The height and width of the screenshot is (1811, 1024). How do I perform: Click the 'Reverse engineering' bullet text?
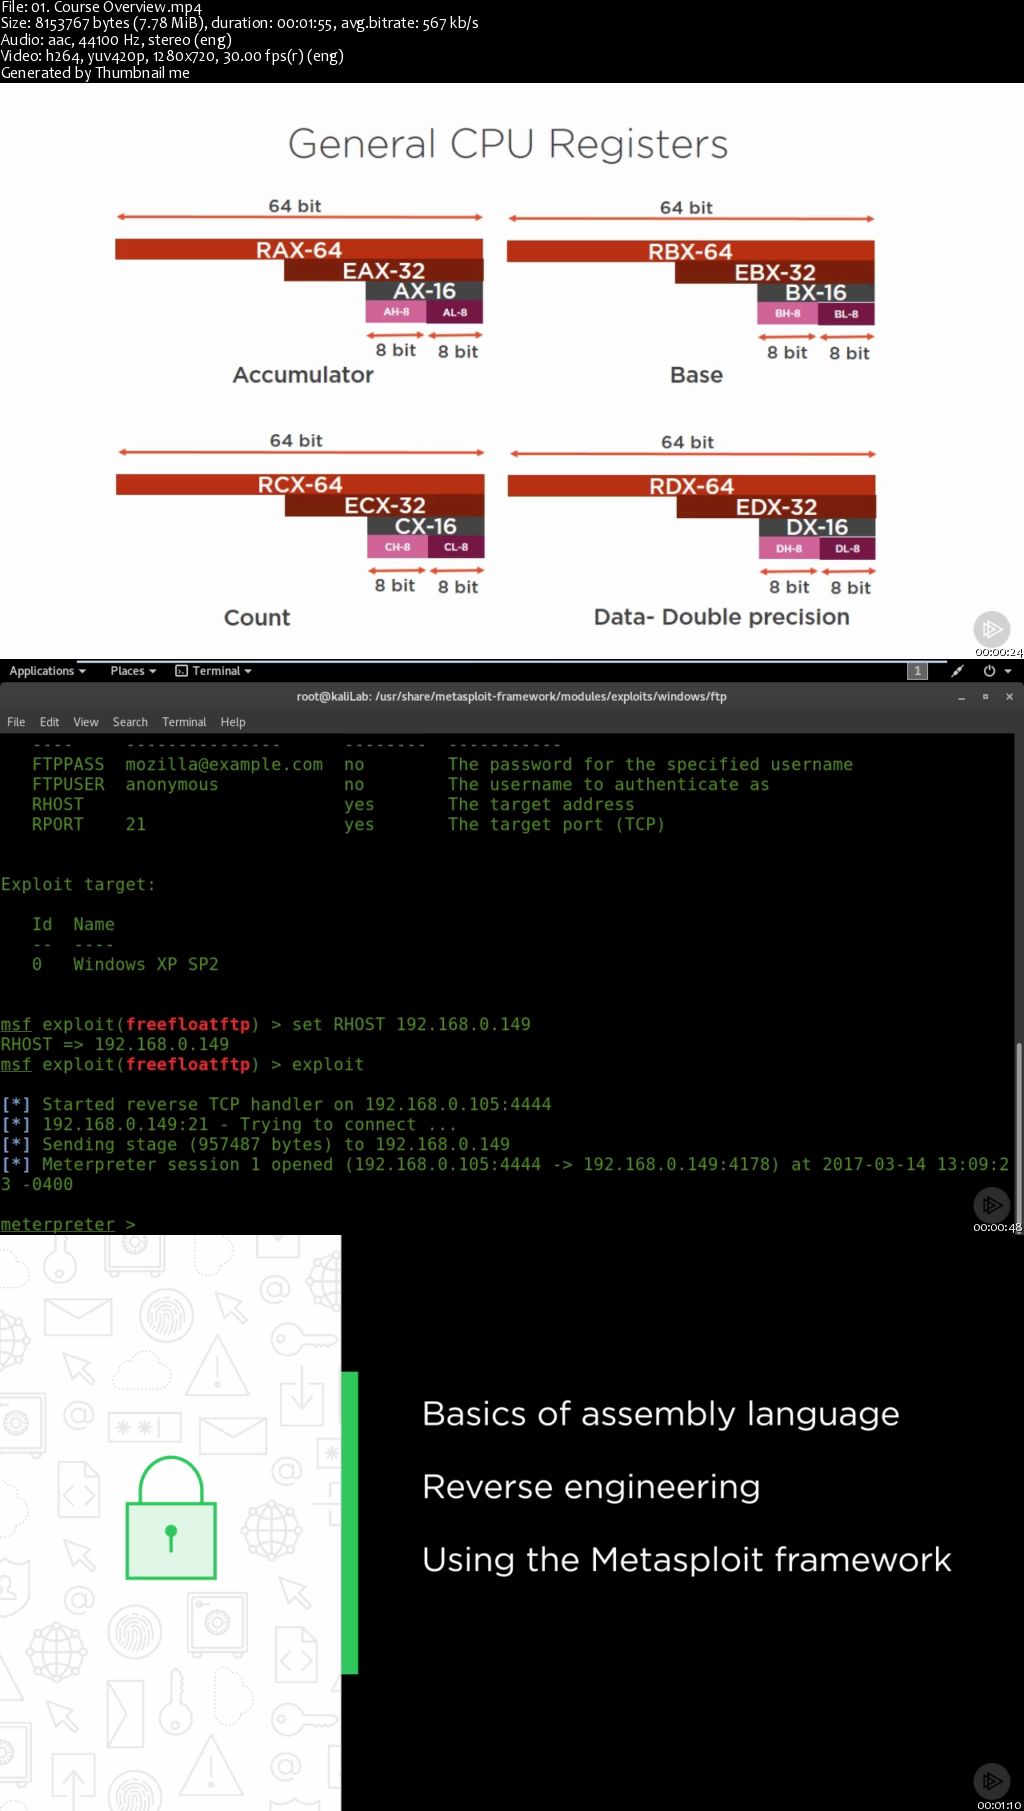591,1487
